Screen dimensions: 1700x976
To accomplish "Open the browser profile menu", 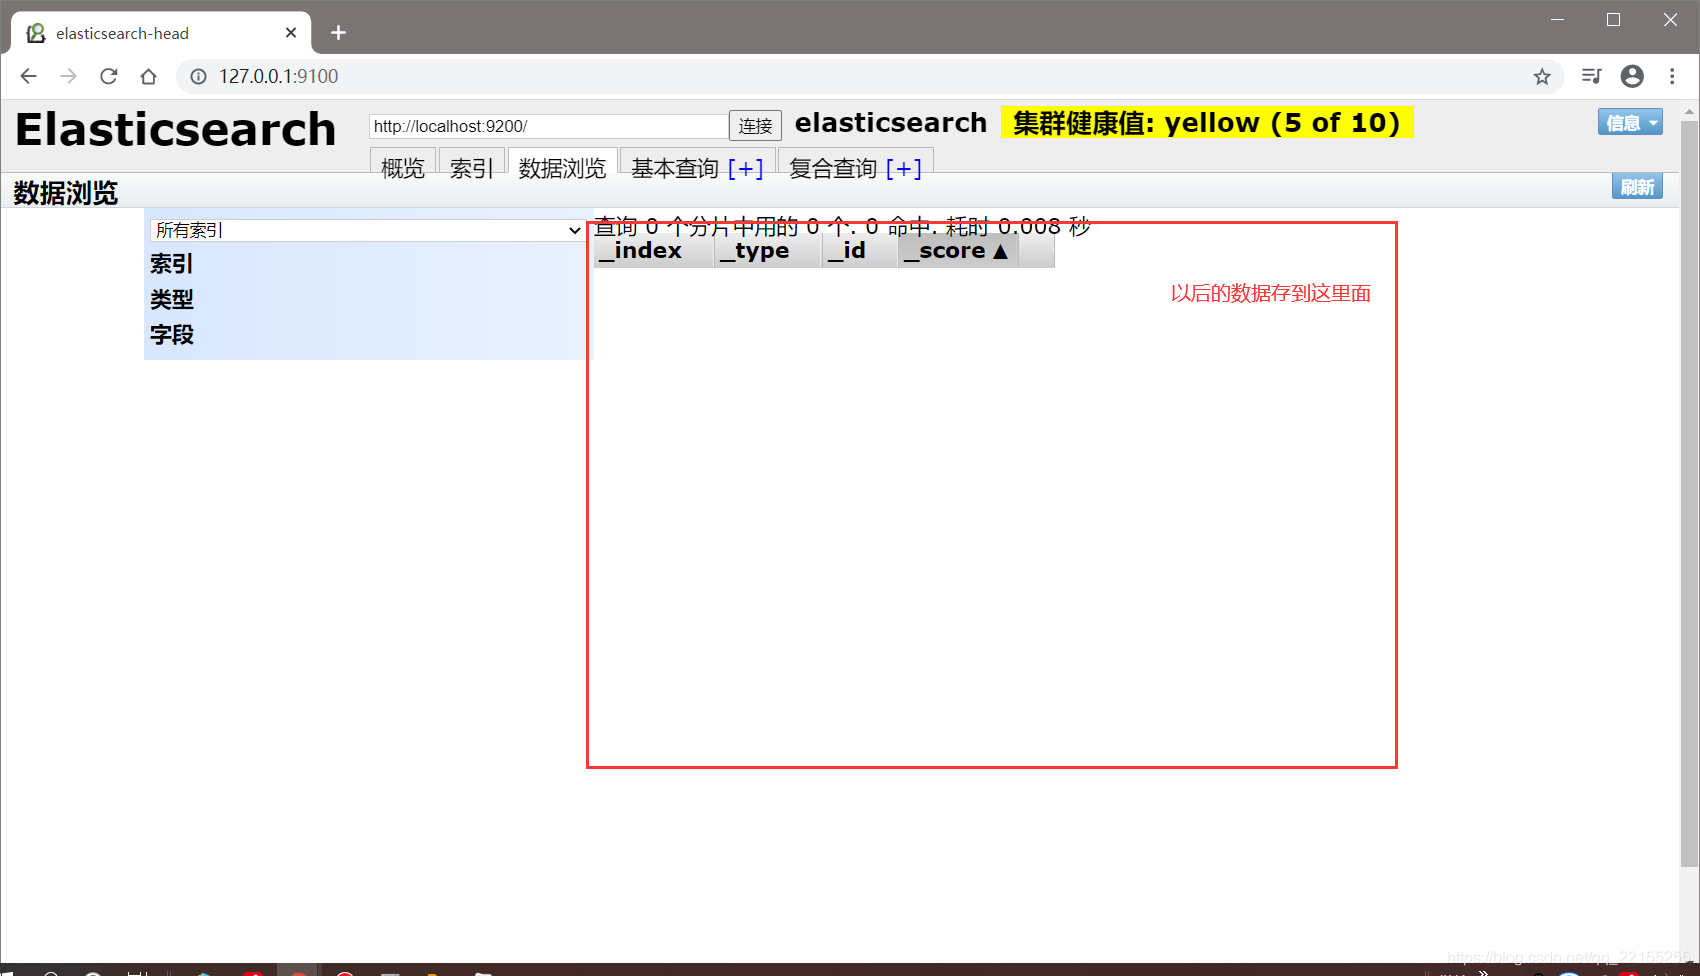I will click(x=1632, y=76).
